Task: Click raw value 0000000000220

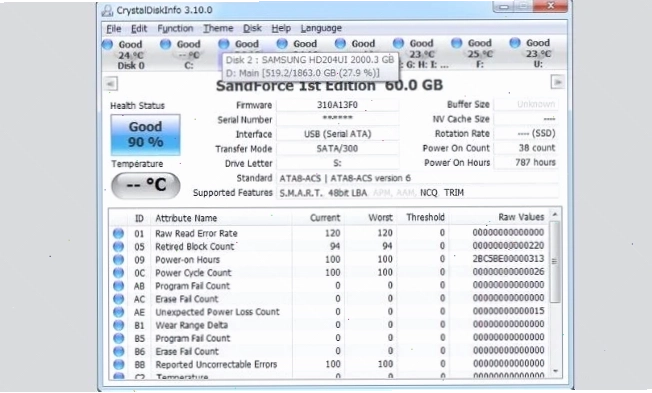Action: coord(508,245)
